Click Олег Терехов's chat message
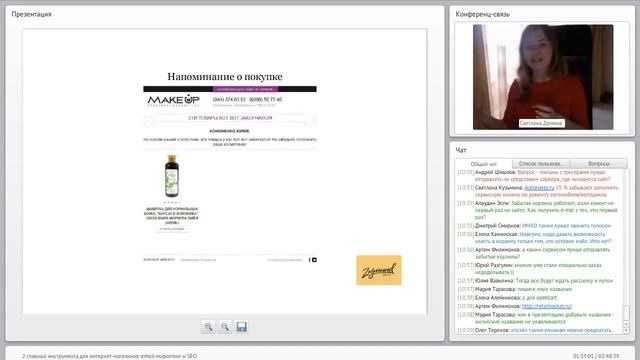The width and height of the screenshot is (640, 360). click(x=536, y=330)
